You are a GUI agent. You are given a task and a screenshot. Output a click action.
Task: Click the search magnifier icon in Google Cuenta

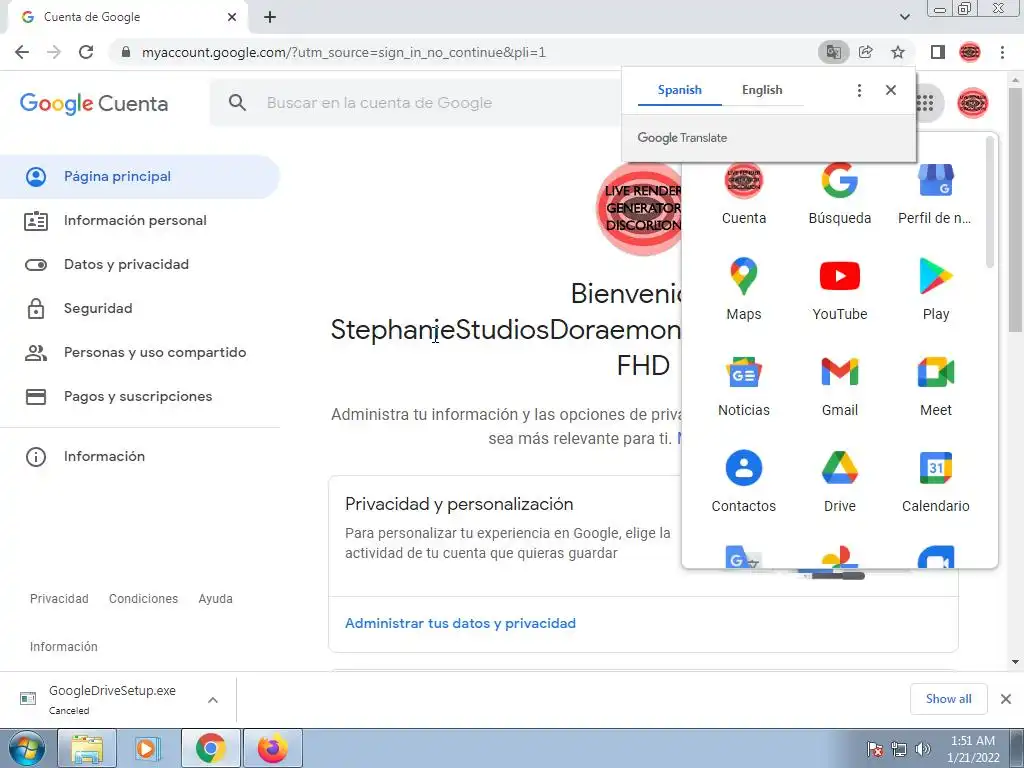point(238,103)
